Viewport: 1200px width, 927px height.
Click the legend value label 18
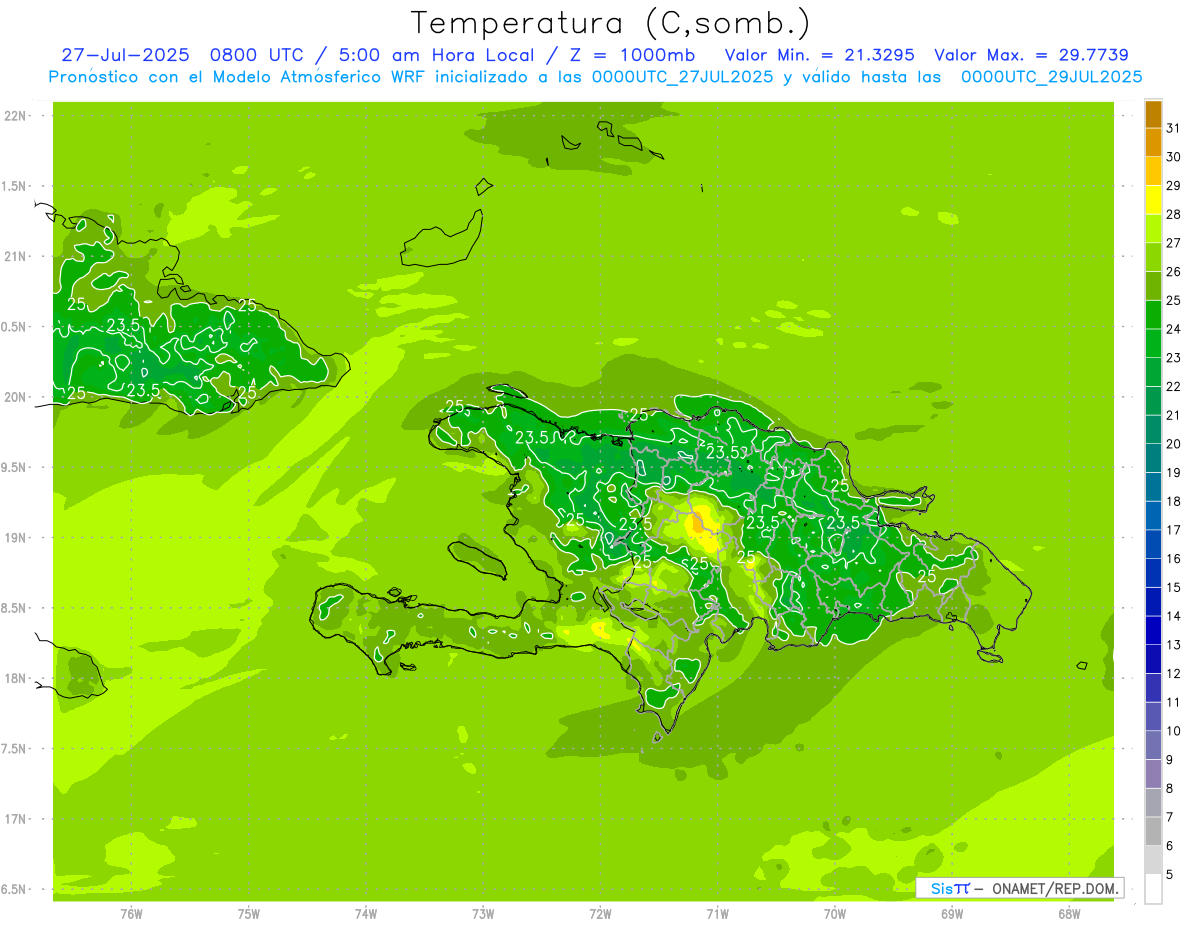(x=1173, y=501)
